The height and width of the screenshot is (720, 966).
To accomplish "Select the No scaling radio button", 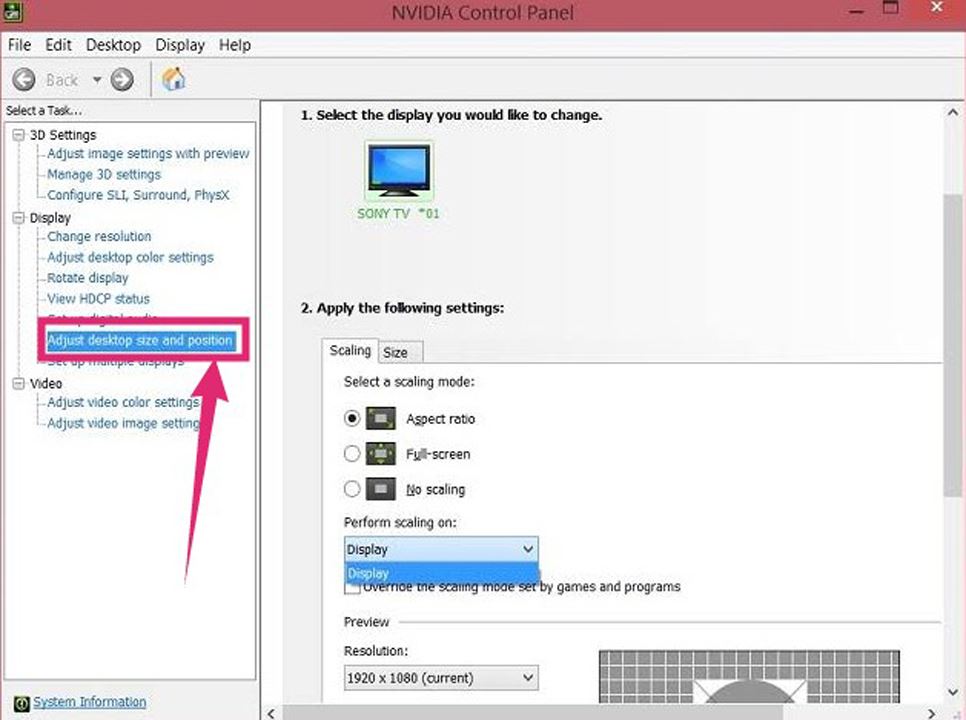I will 352,489.
